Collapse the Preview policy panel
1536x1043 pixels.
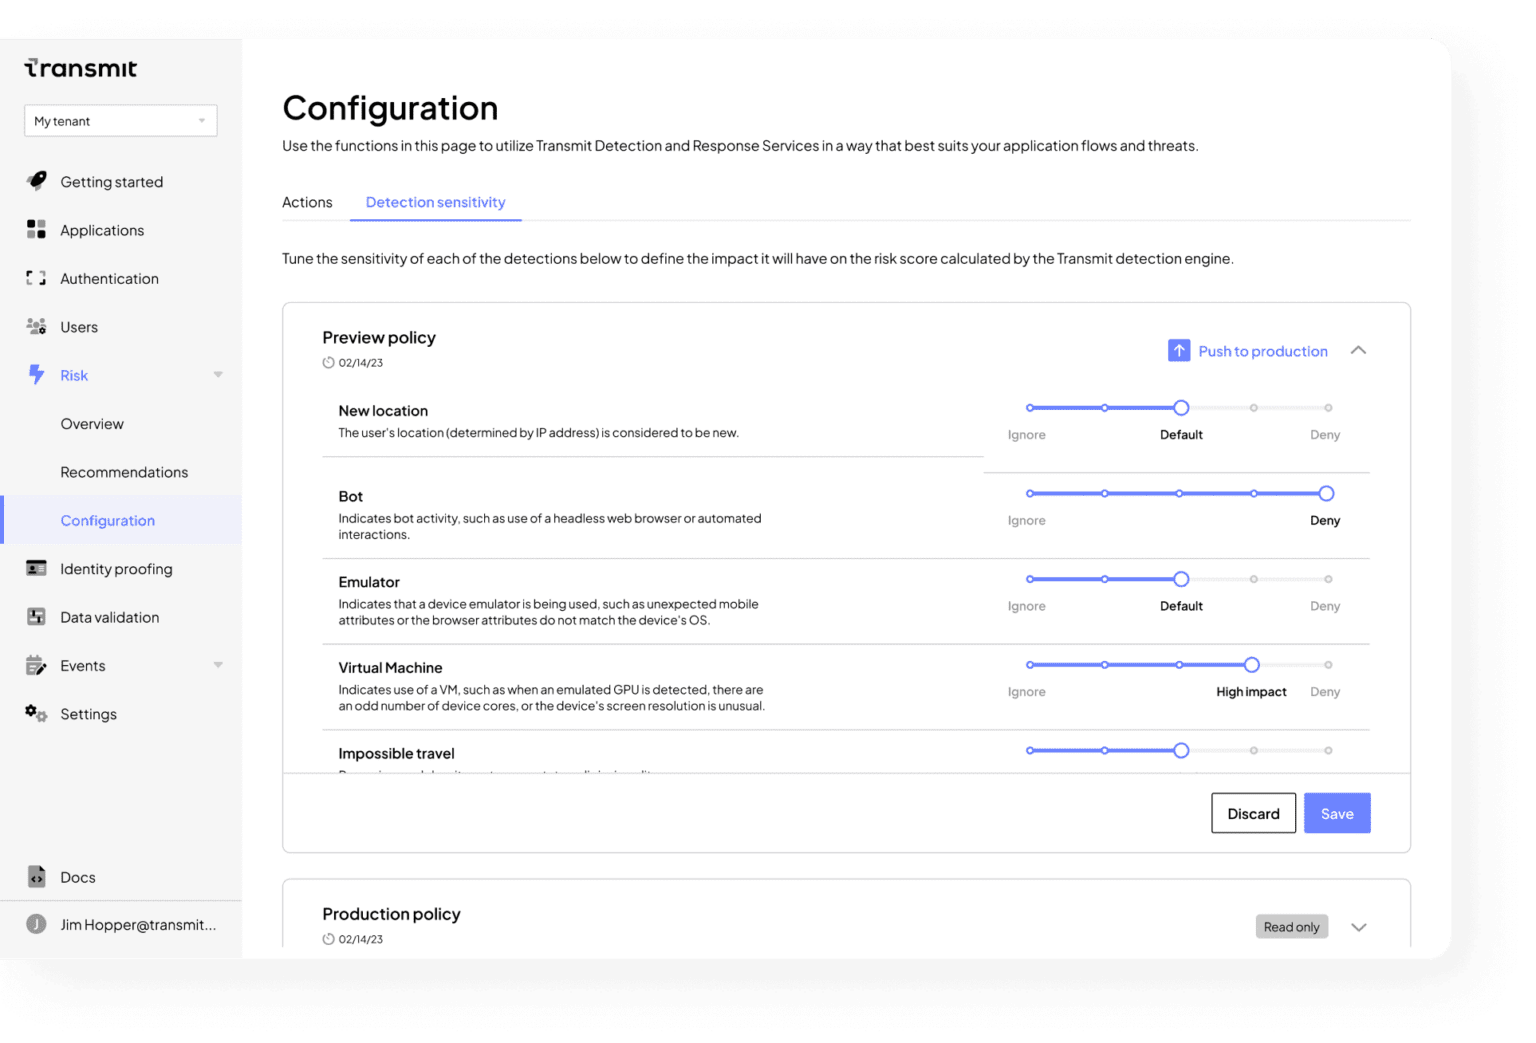coord(1358,350)
